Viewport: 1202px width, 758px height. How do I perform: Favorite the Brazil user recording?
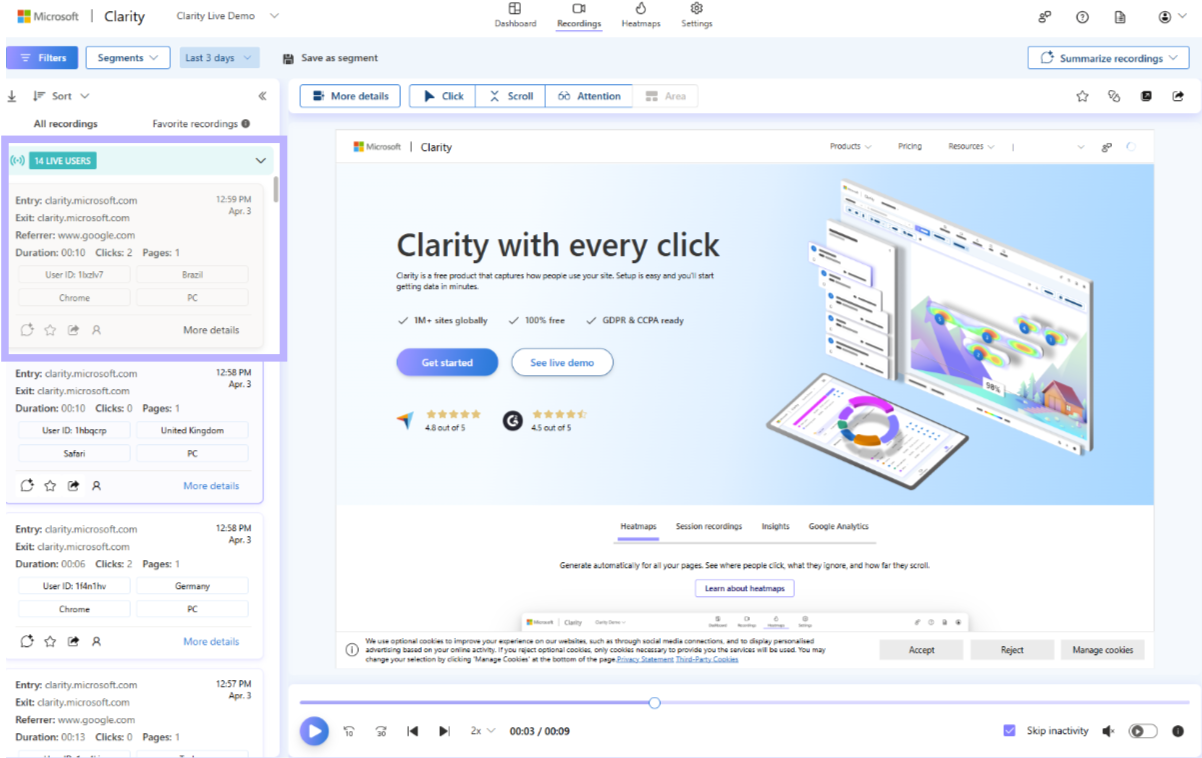pyautogui.click(x=50, y=329)
